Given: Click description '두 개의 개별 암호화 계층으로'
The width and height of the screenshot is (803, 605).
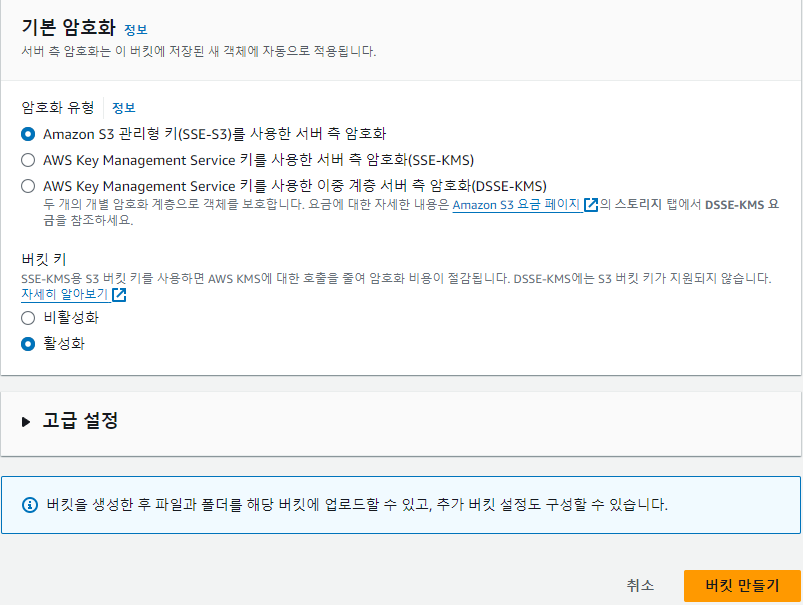Looking at the screenshot, I should [x=122, y=205].
